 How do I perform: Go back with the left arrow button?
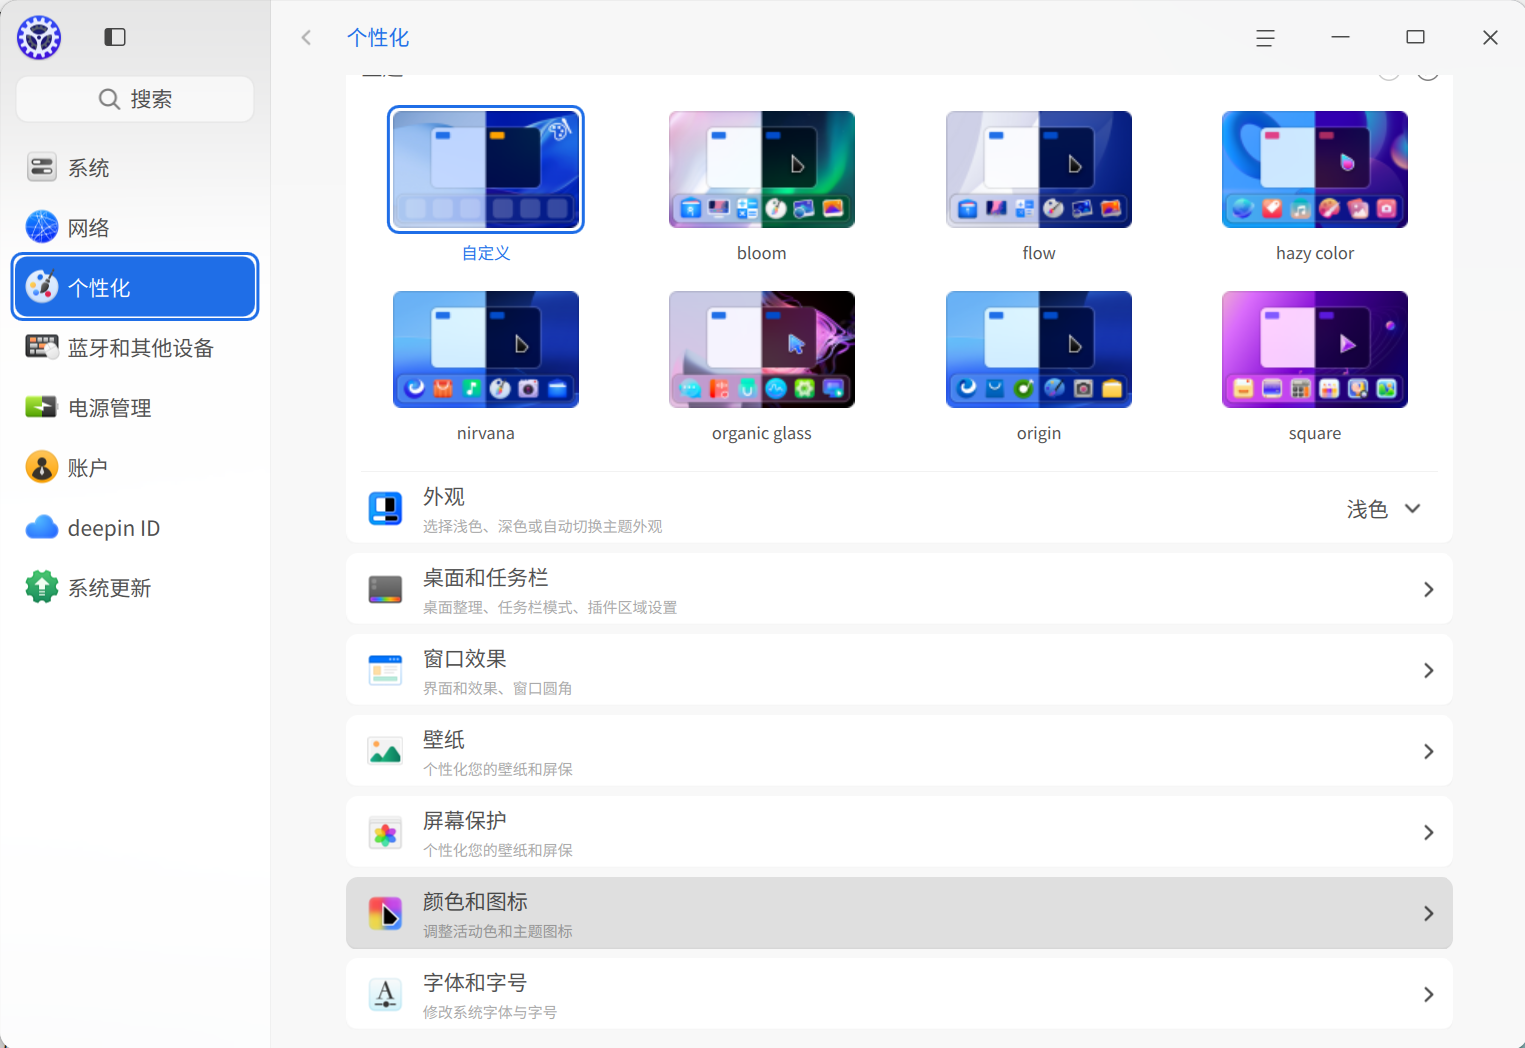[x=306, y=37]
